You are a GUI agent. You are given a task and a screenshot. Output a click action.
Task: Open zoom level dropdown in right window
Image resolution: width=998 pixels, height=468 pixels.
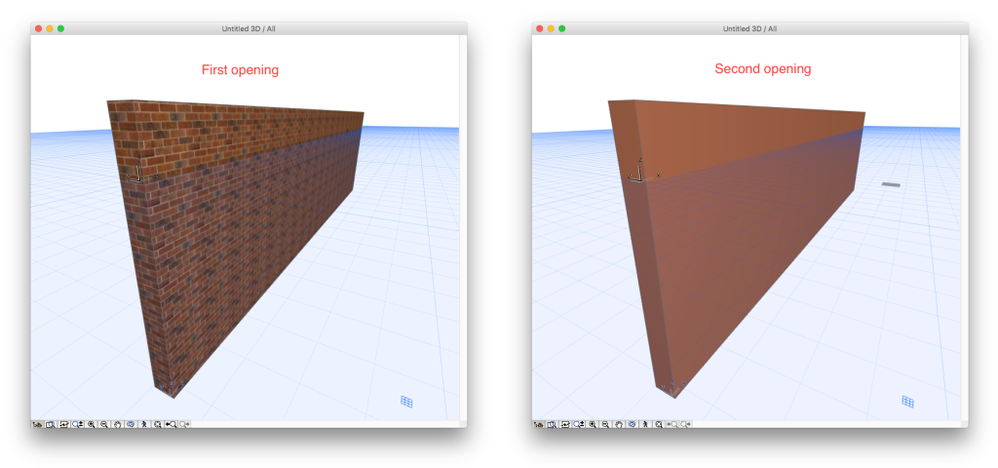click(x=579, y=424)
